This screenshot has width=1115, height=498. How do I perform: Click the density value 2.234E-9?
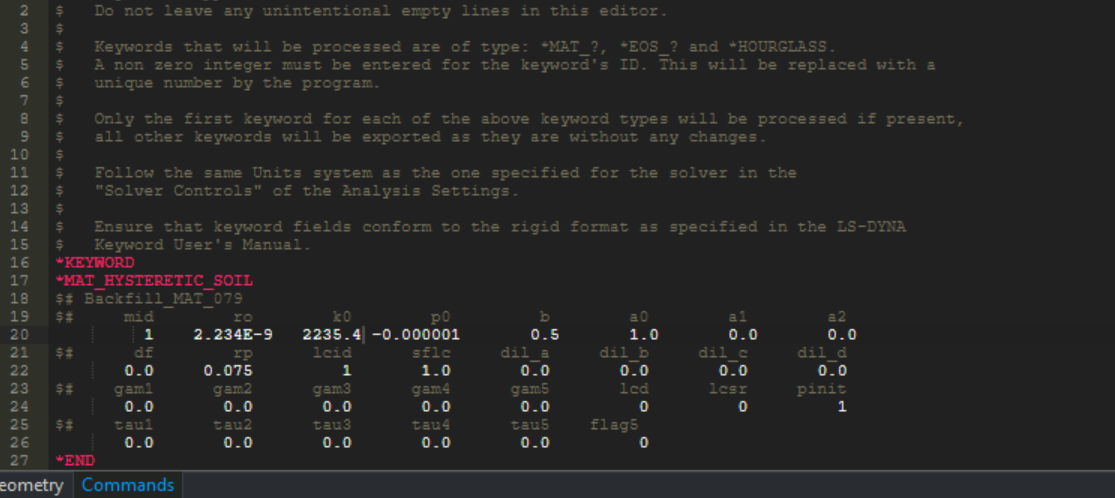233,334
